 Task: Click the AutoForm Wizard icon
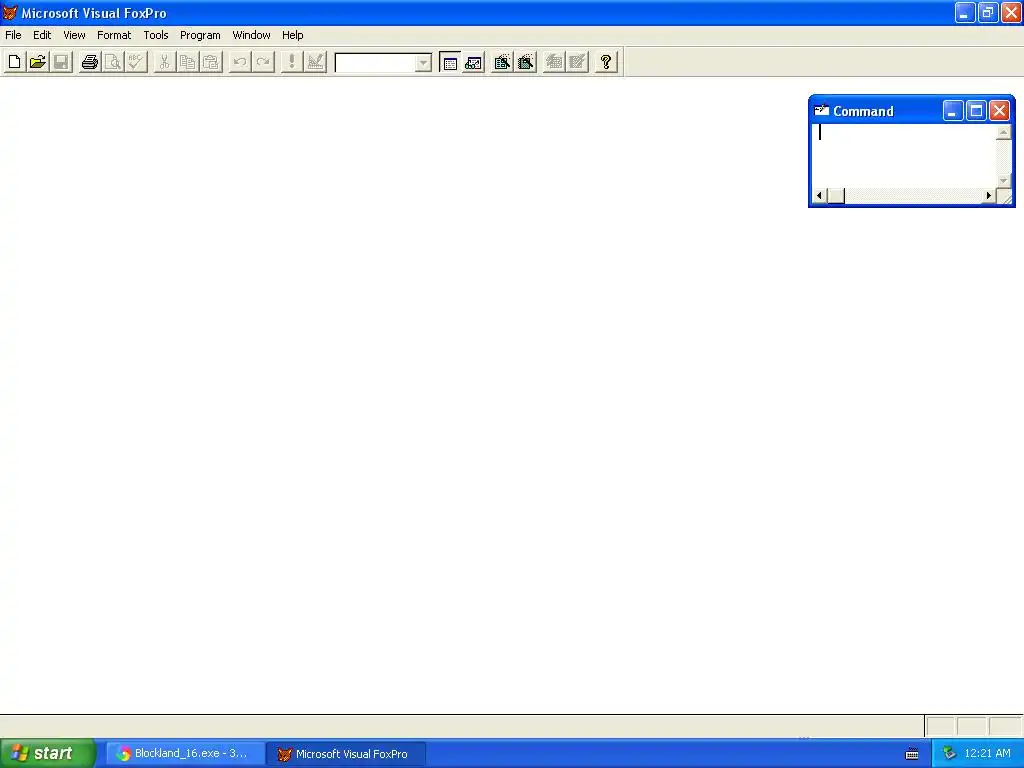(554, 62)
